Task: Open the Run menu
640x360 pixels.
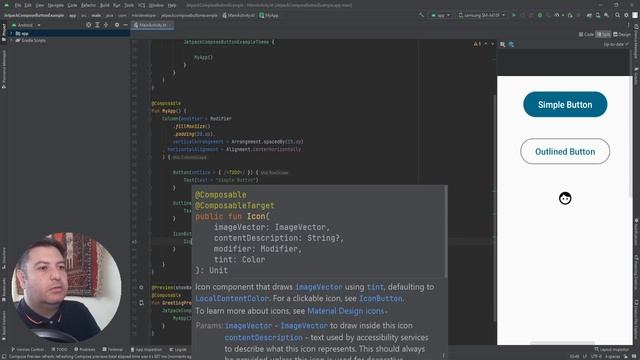Action: [x=116, y=5]
